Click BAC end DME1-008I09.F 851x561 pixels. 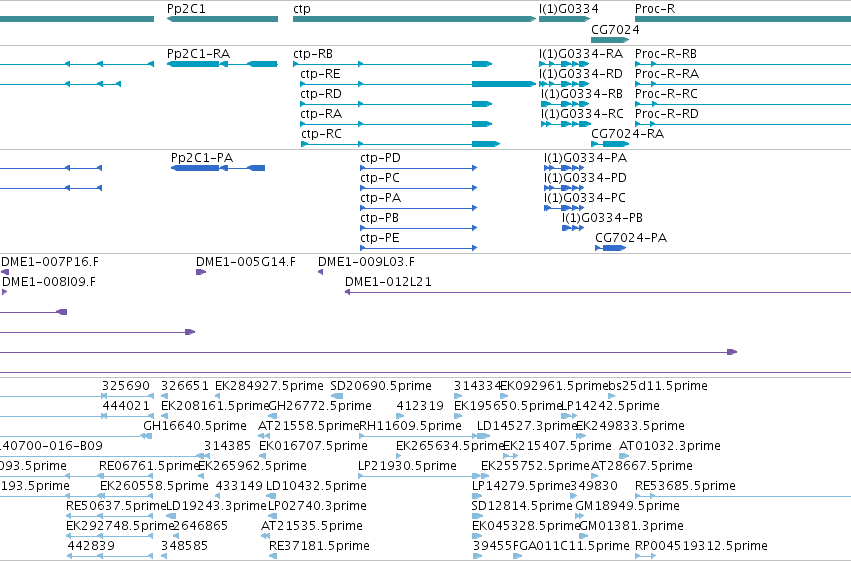49,282
